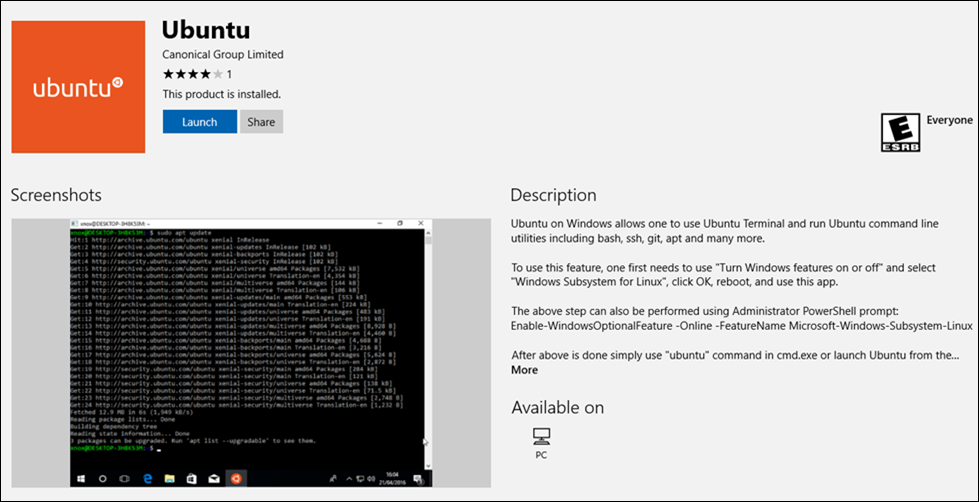979x502 pixels.
Task: Click the orange Ubuntu logo tile
Action: (x=78, y=87)
